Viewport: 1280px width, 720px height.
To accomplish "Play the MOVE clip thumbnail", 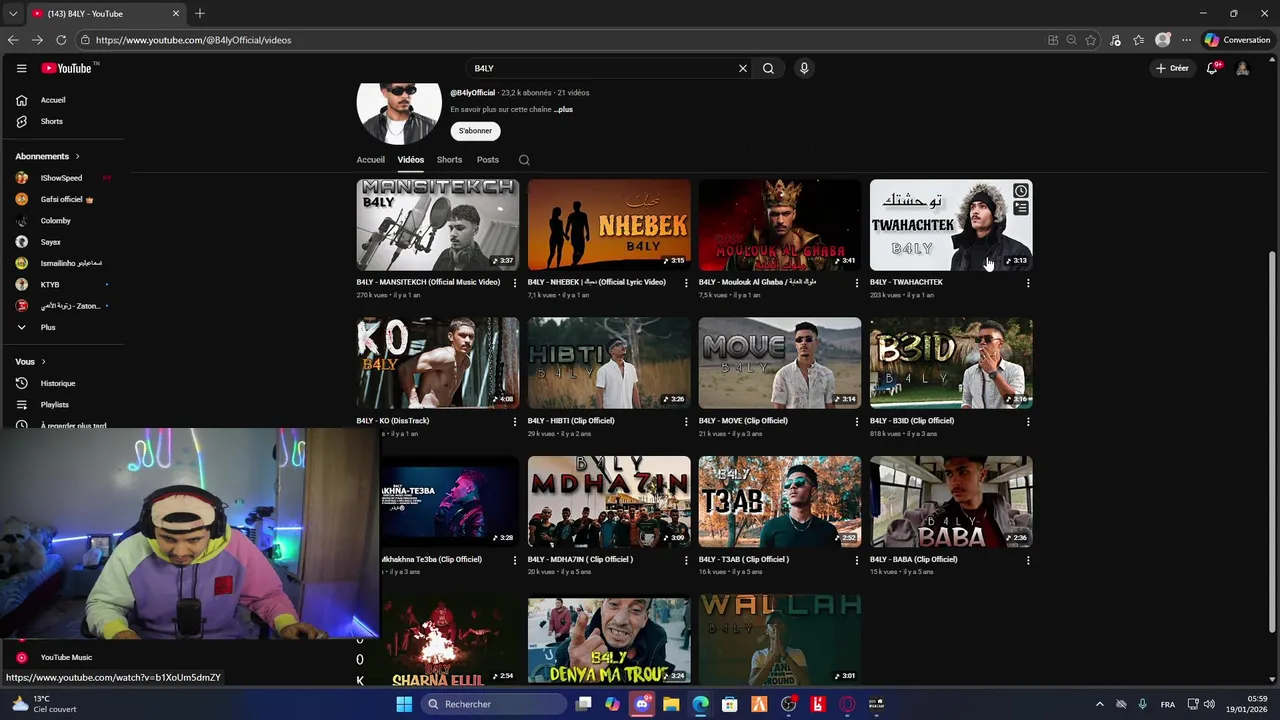I will point(780,363).
